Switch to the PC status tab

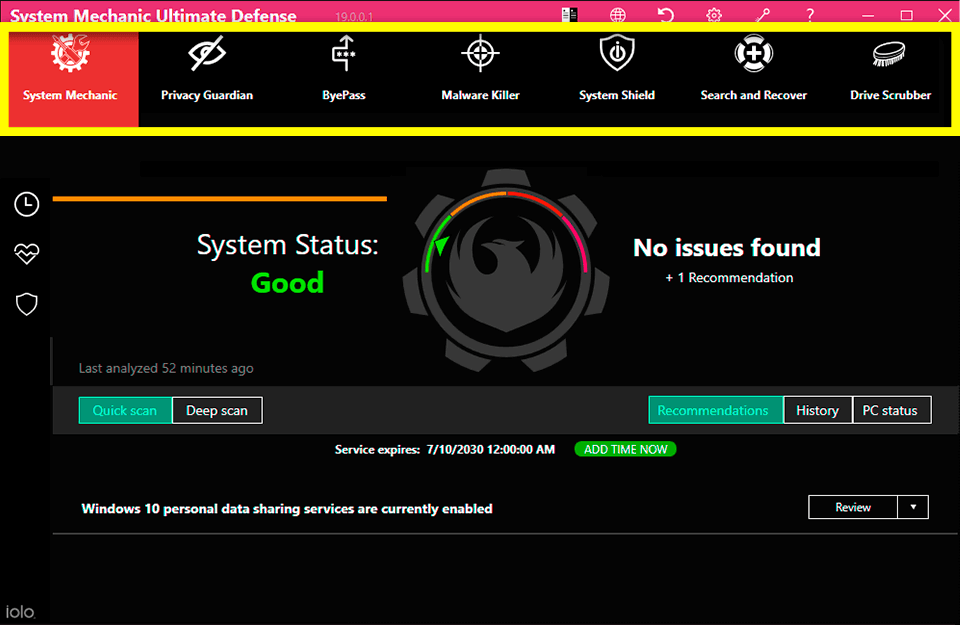[x=890, y=410]
